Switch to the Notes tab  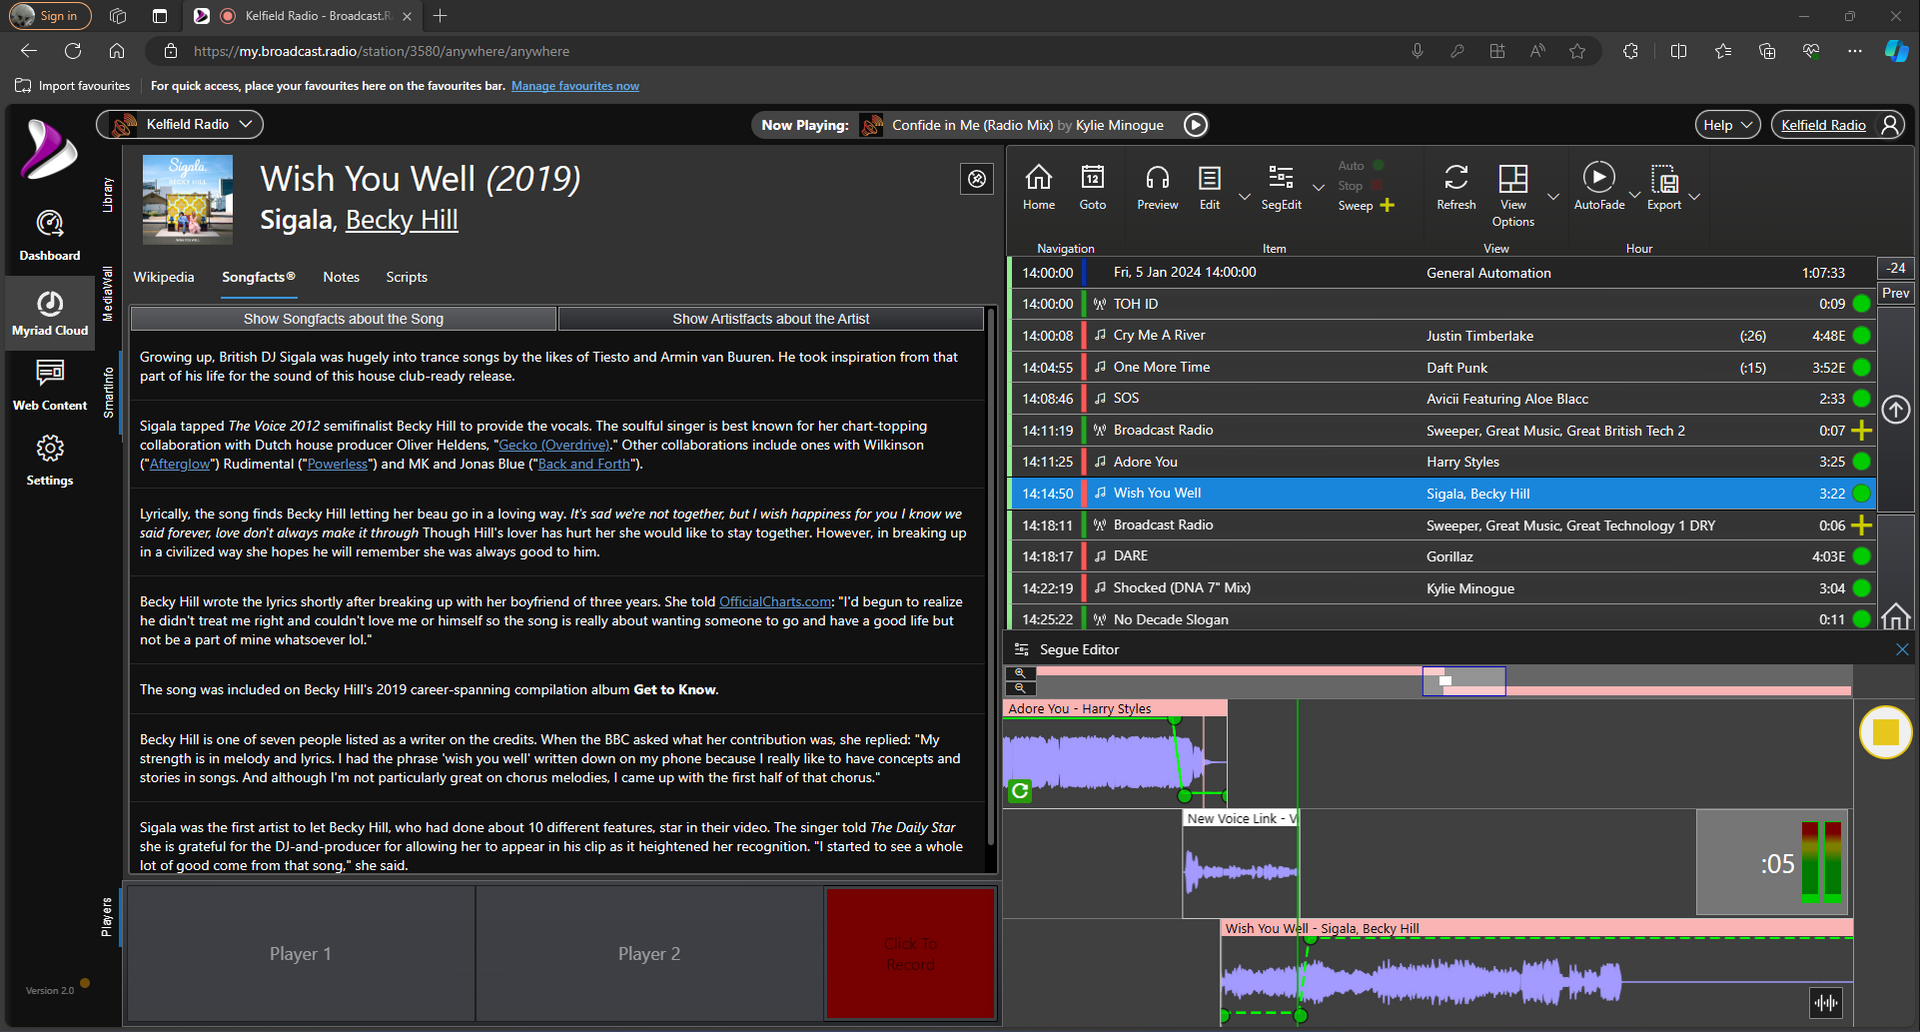point(341,277)
